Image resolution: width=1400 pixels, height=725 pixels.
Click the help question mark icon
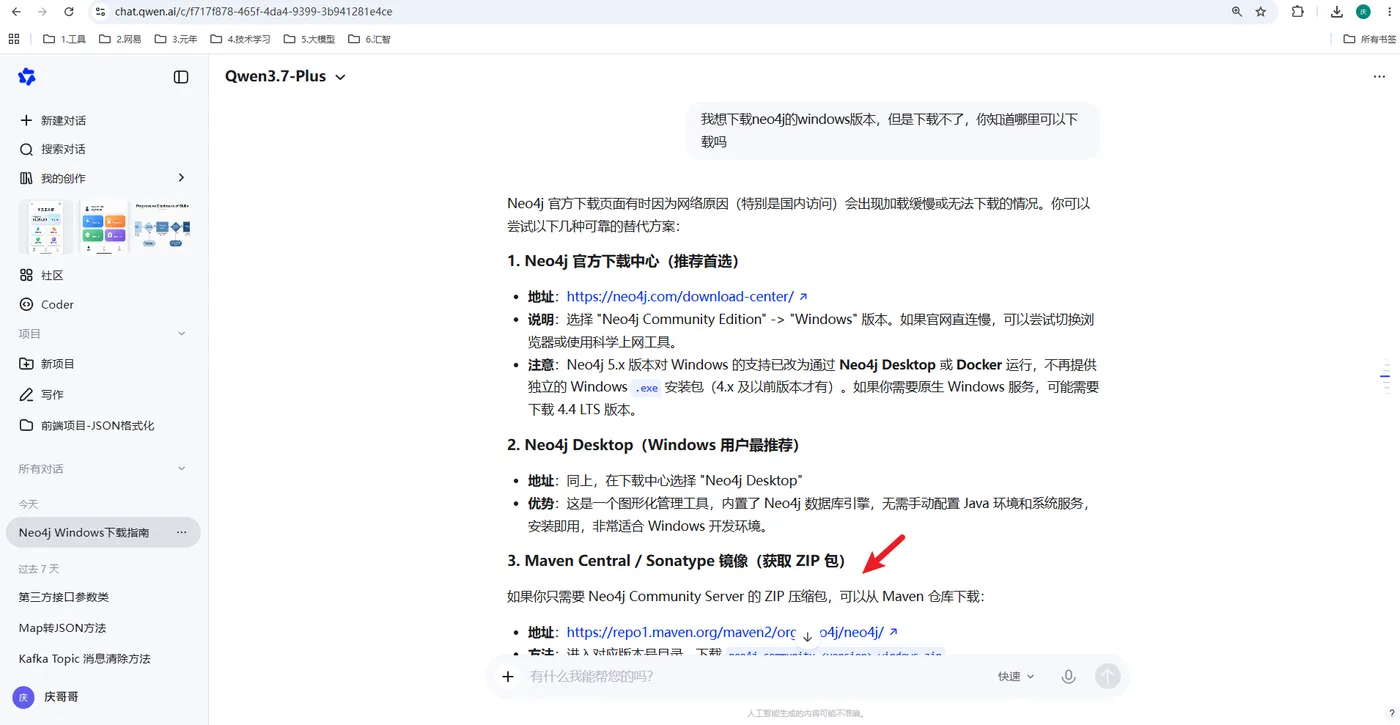tap(1392, 713)
